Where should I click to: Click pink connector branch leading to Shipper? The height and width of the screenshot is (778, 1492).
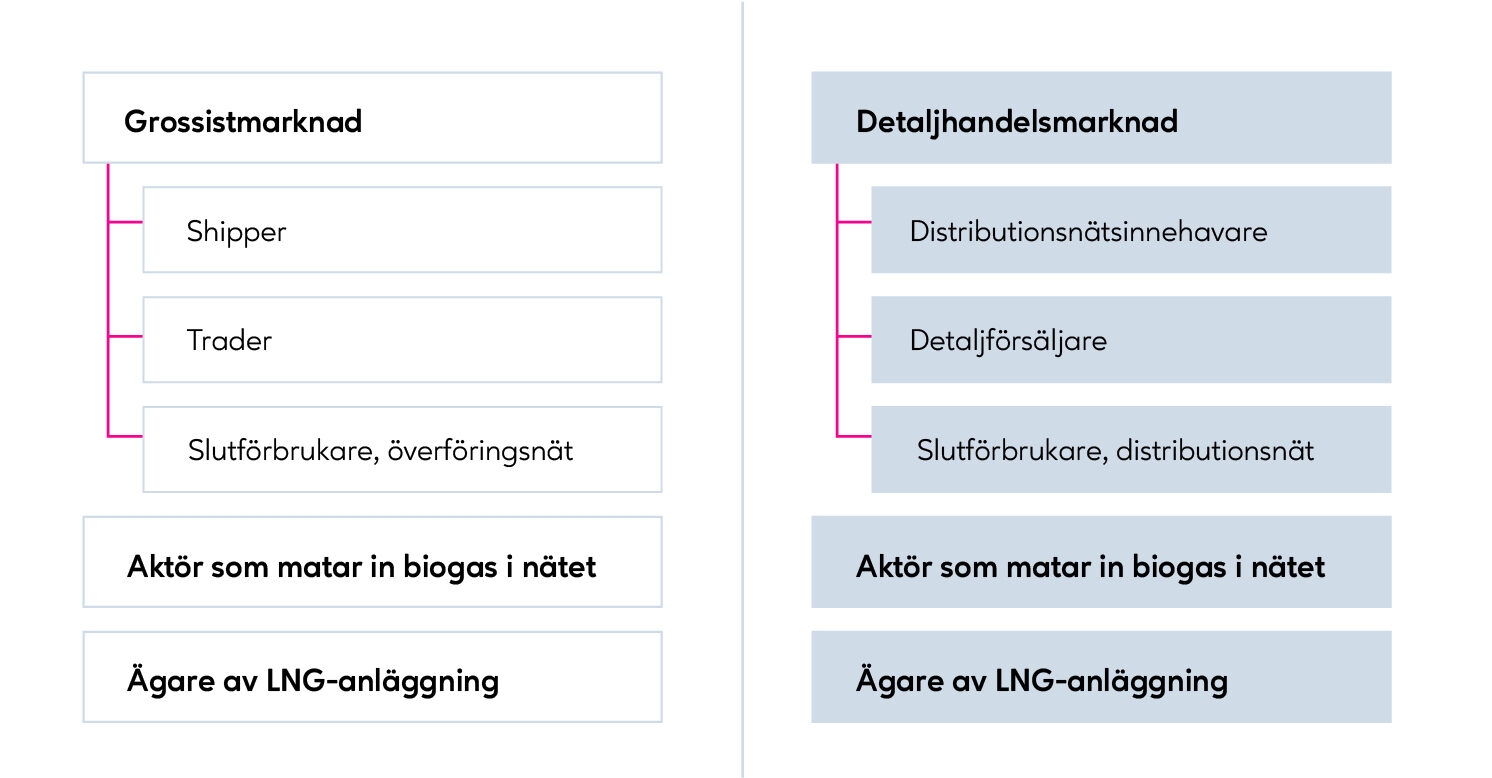click(x=125, y=222)
